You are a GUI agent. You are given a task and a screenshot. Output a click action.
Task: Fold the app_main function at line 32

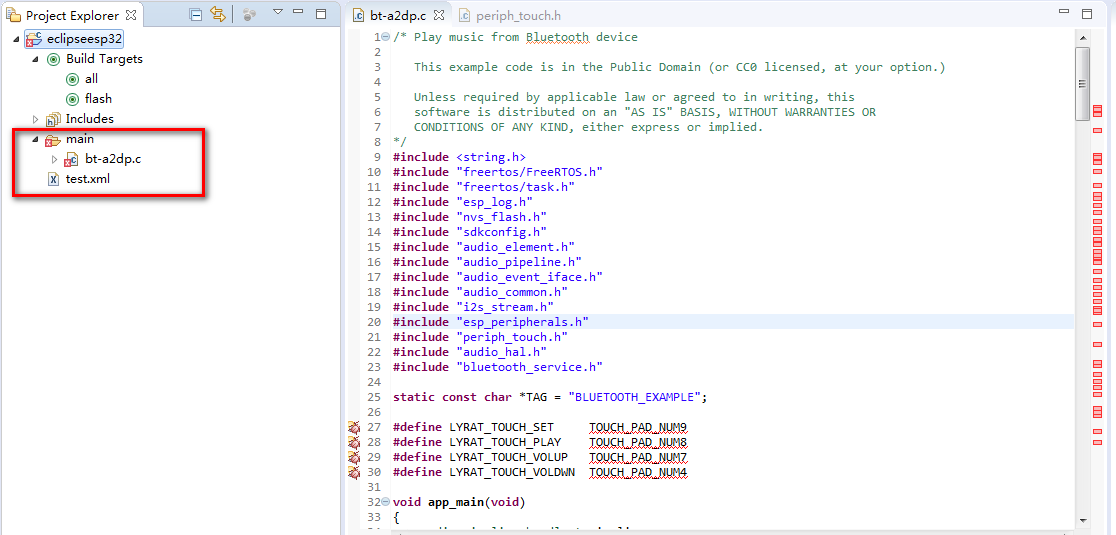386,502
